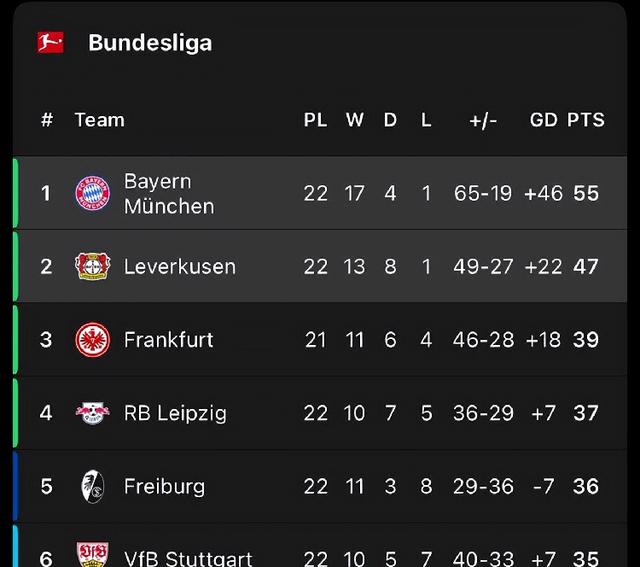Open RB Leipzig team row

pos(320,413)
